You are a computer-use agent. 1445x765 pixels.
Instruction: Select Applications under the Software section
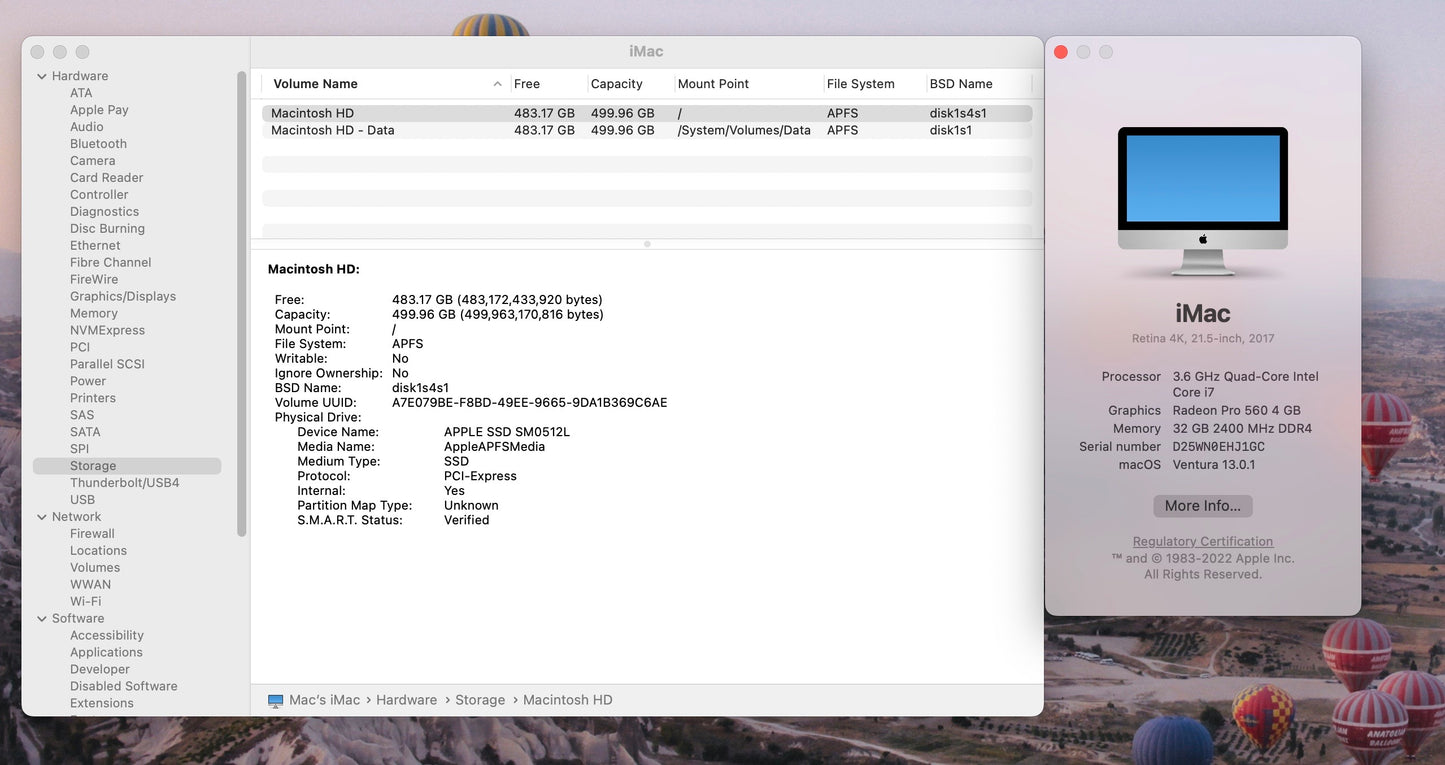pyautogui.click(x=106, y=652)
